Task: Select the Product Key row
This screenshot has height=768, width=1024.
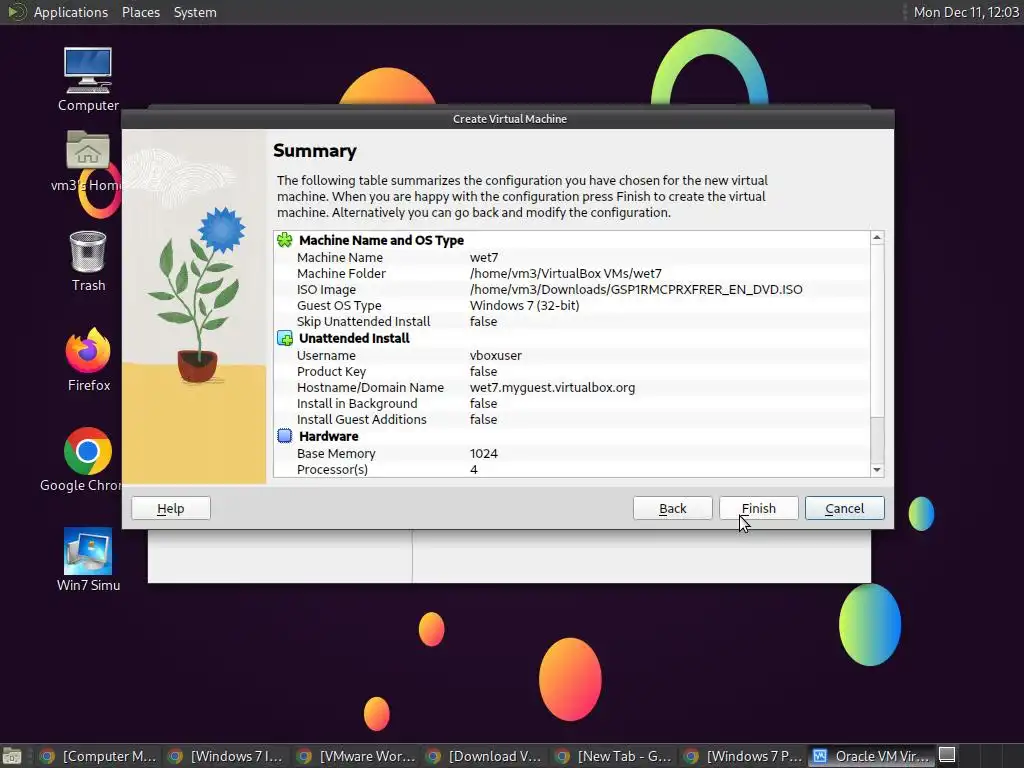Action: tap(572, 372)
